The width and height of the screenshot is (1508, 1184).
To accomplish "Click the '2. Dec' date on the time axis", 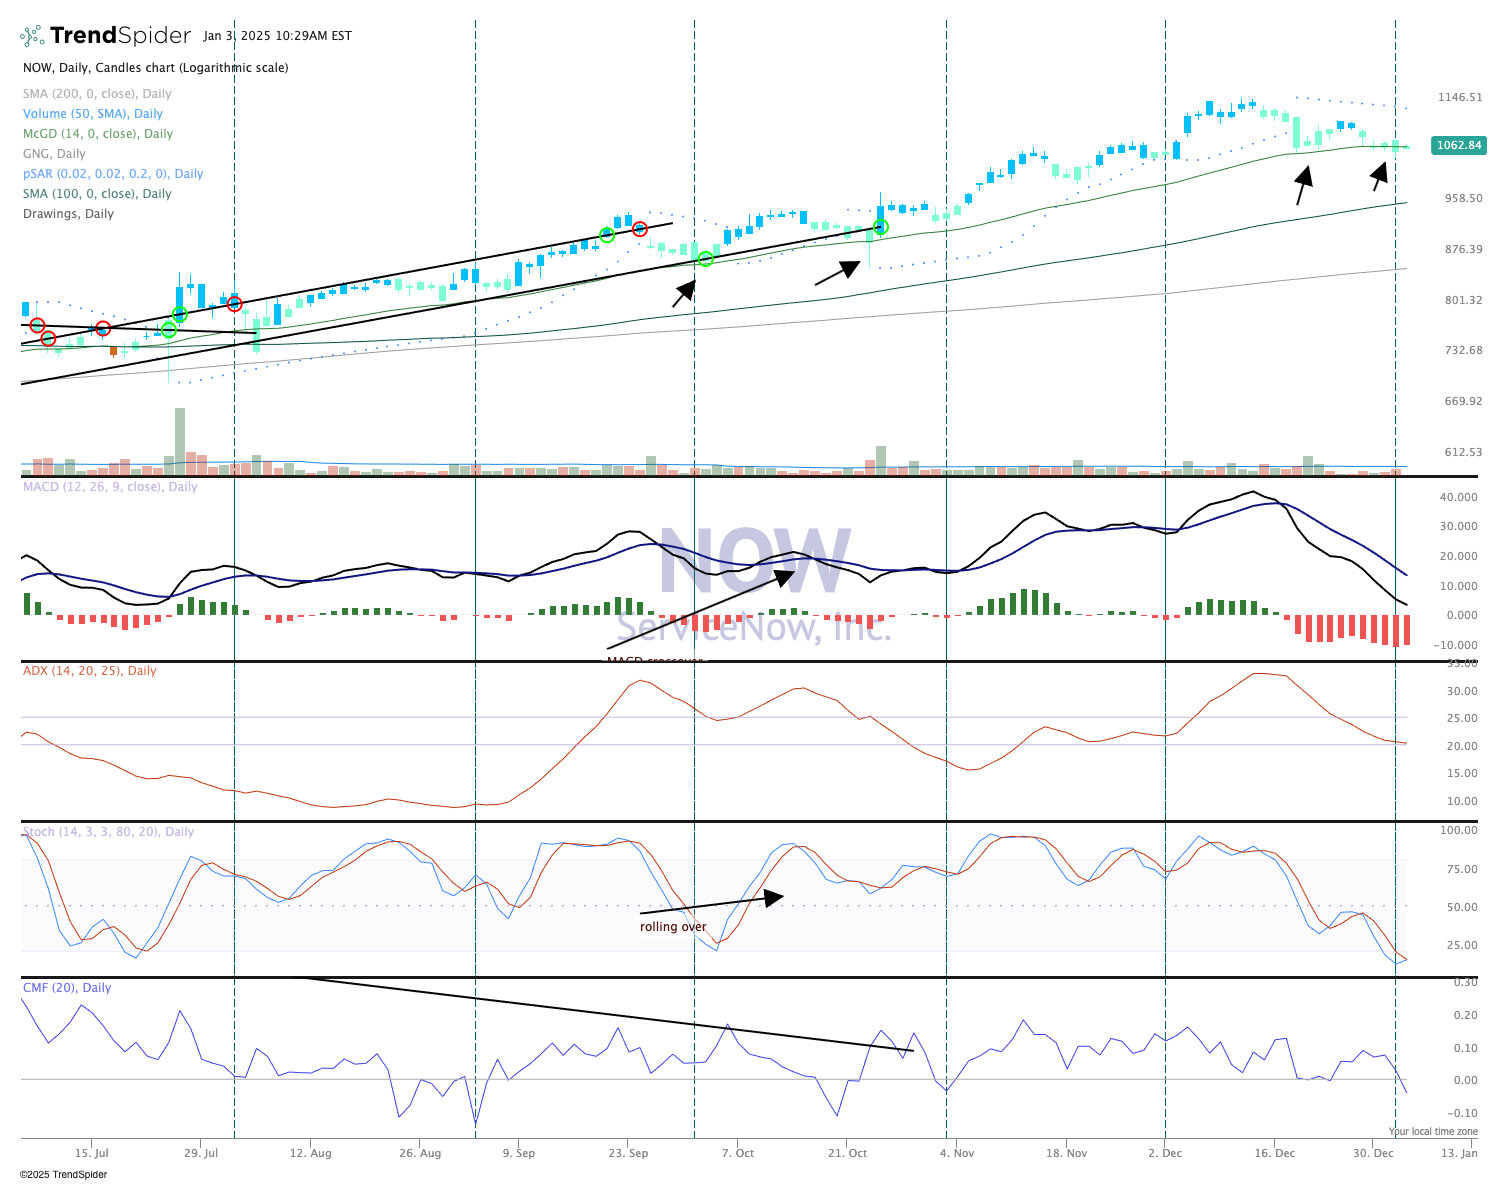I will point(1165,1153).
